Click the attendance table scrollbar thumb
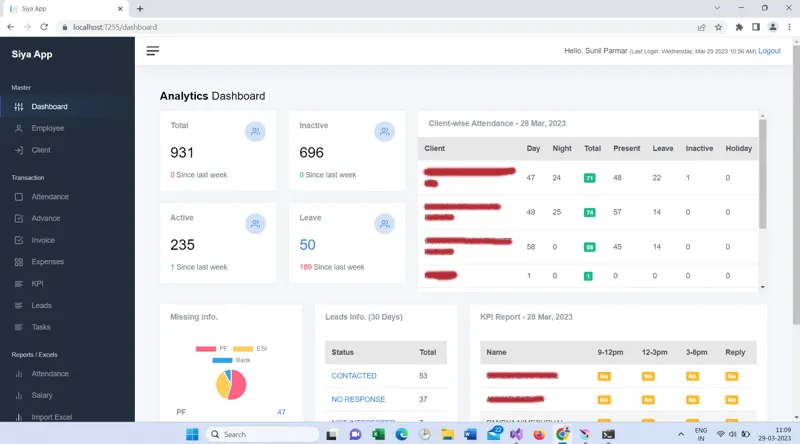Image resolution: width=800 pixels, height=444 pixels. 763,174
